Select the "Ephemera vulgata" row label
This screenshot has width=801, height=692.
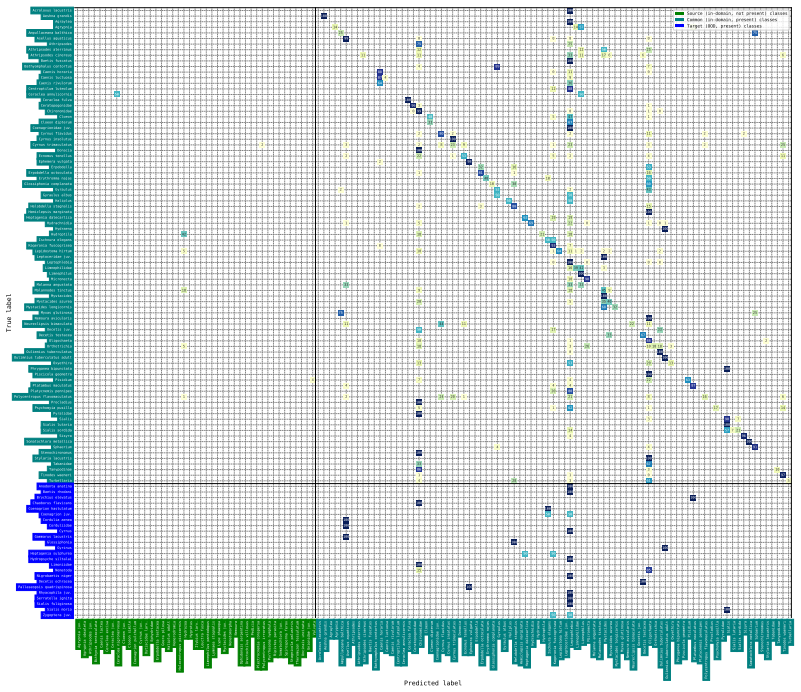[56, 161]
